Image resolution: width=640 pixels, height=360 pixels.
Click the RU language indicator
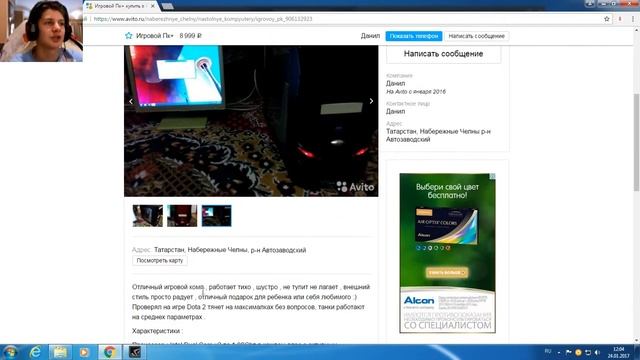pos(548,351)
